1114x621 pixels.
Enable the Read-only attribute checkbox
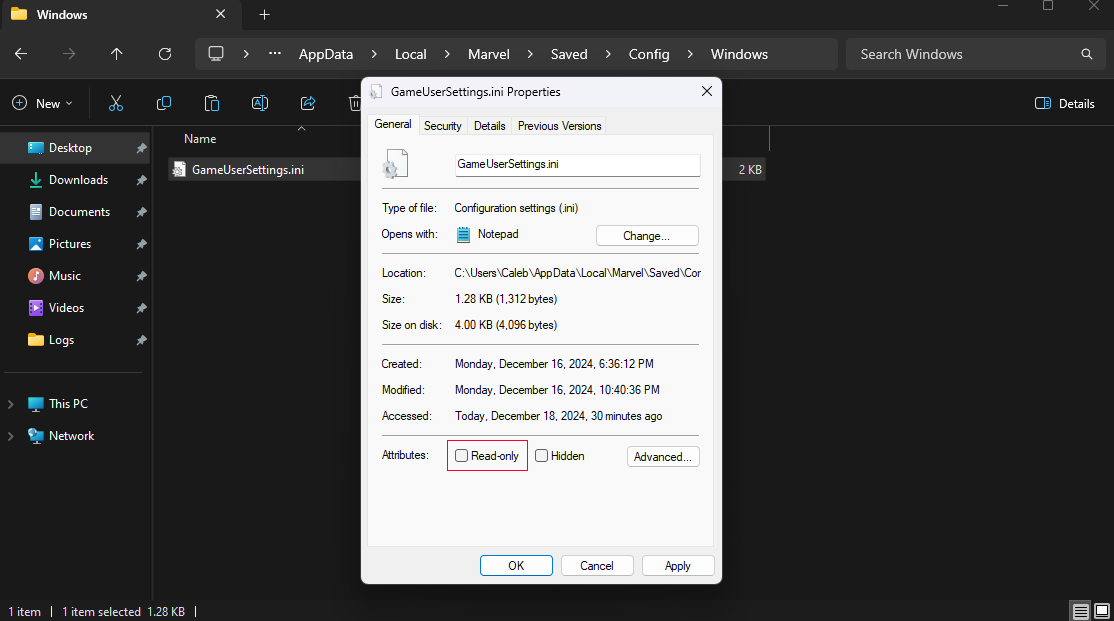coord(461,456)
